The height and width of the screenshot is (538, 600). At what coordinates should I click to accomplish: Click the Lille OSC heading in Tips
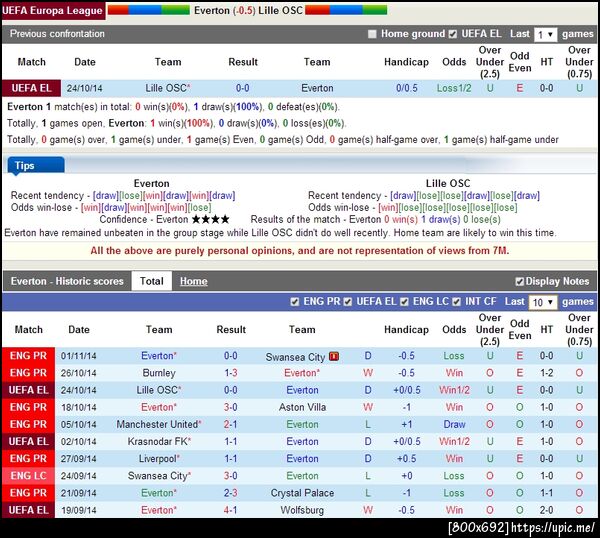click(x=448, y=183)
